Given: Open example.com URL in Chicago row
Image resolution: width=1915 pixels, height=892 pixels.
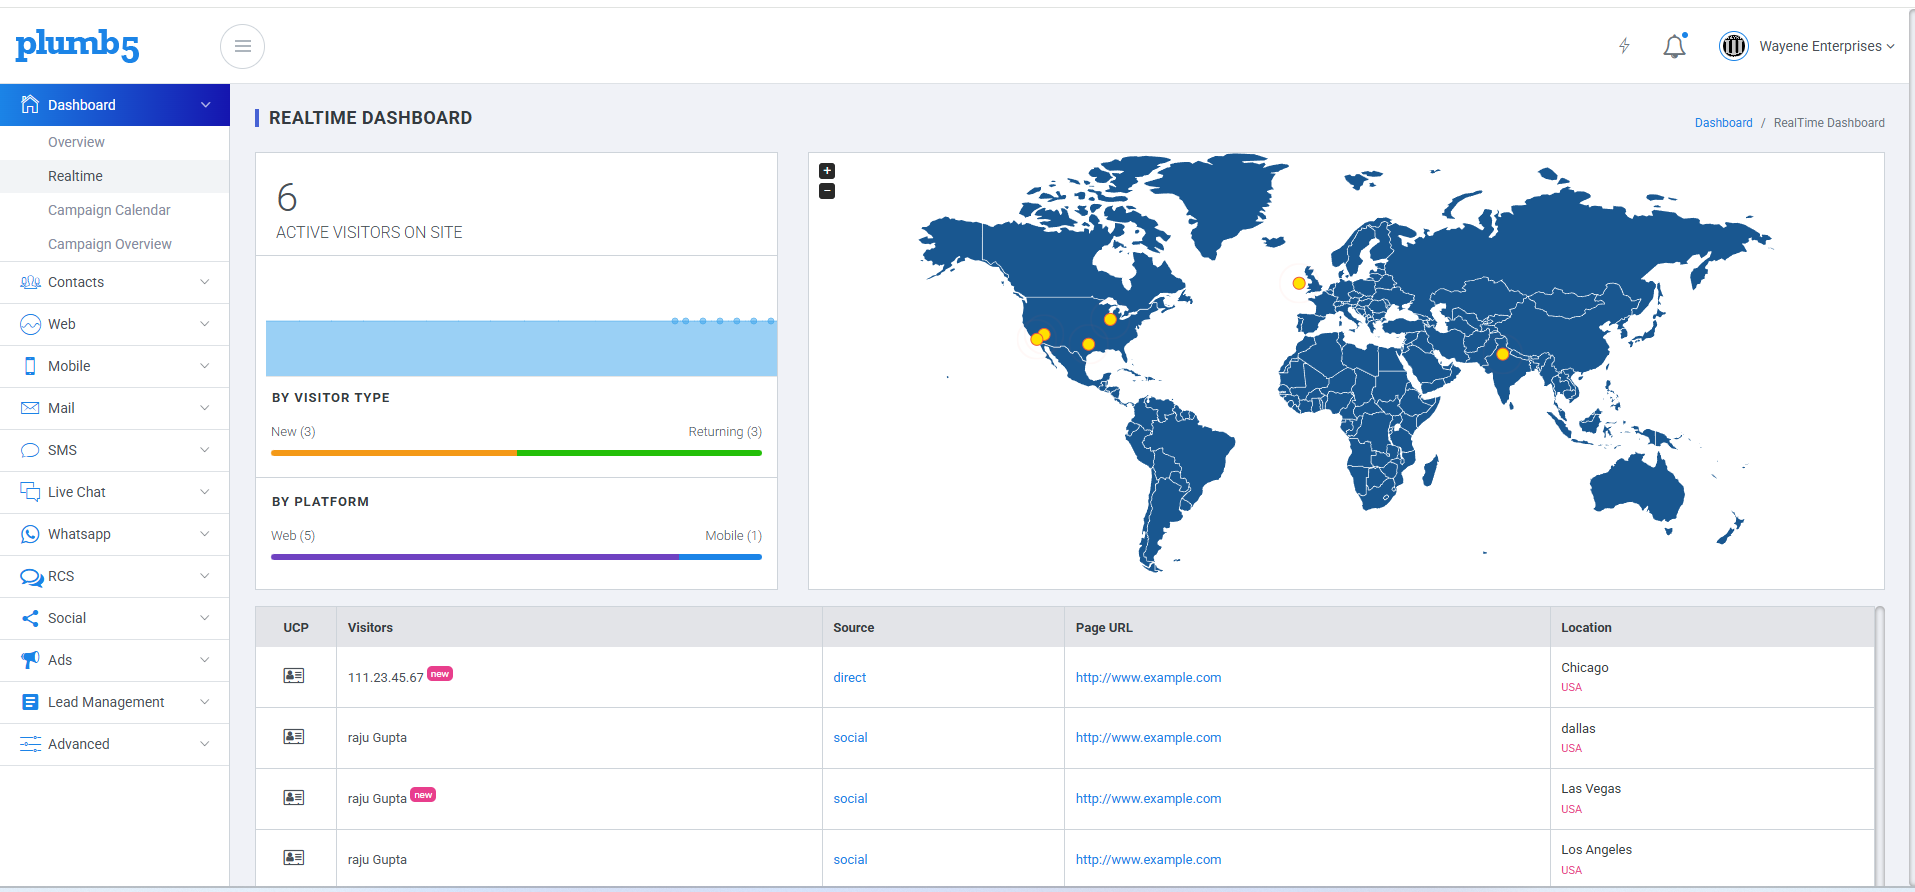Looking at the screenshot, I should click(1148, 677).
